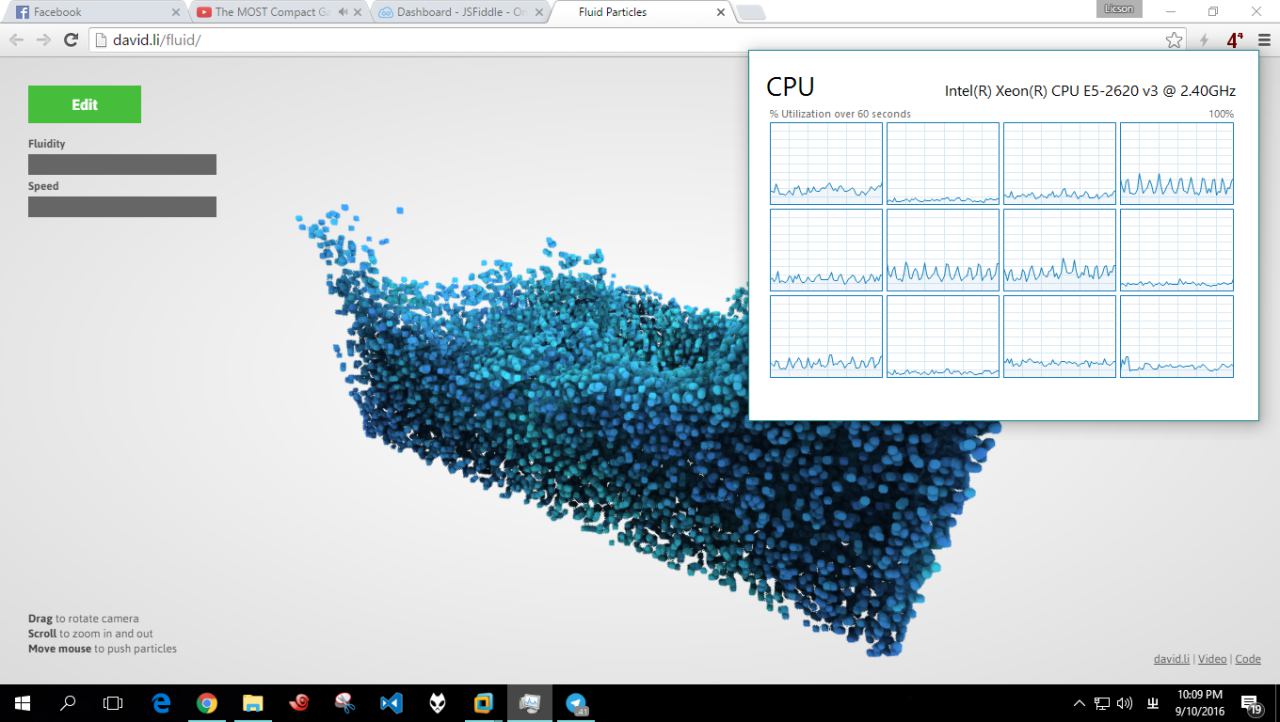The height and width of the screenshot is (722, 1280).
Task: Open the red 4 extension icon
Action: pos(1235,40)
